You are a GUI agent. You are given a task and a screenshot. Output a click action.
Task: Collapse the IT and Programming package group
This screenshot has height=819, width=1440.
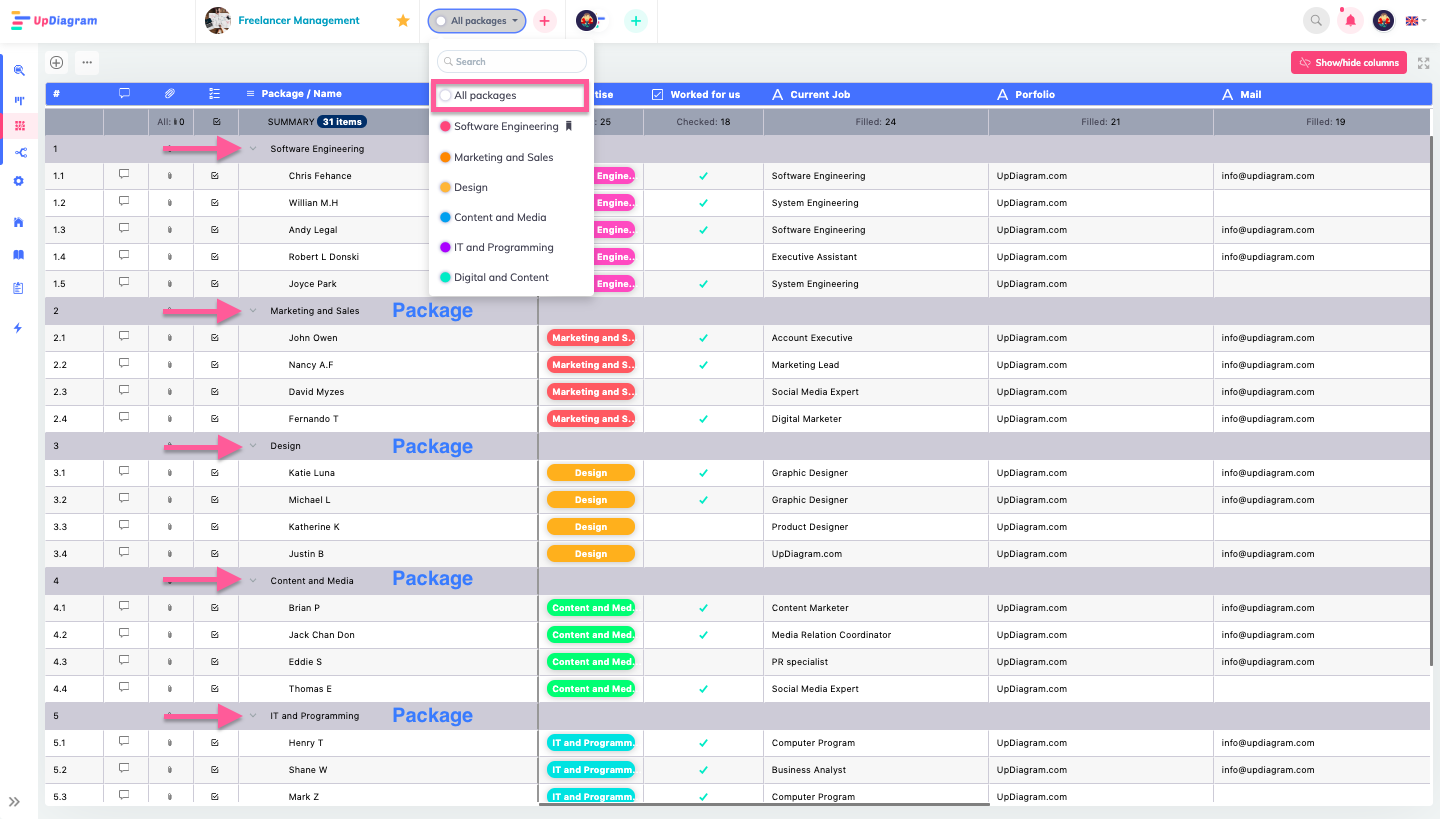pos(253,716)
